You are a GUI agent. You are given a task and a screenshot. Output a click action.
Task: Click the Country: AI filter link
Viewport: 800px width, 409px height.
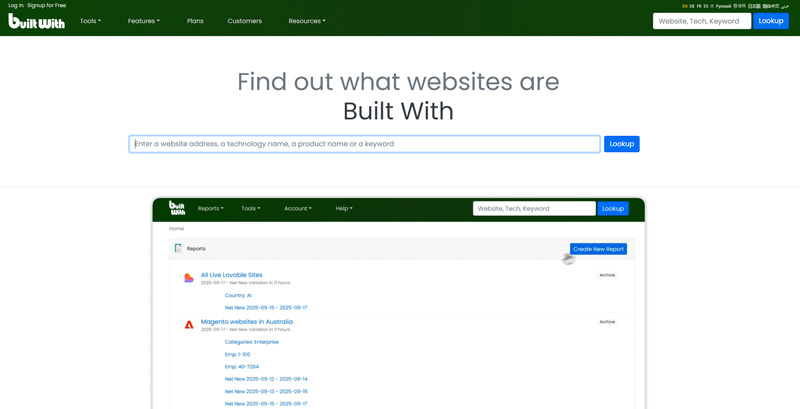click(x=238, y=295)
